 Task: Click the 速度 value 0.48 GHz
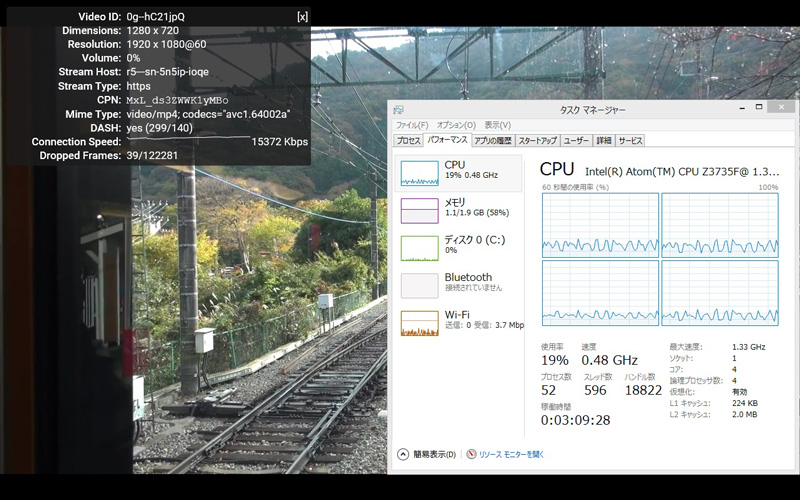(609, 360)
